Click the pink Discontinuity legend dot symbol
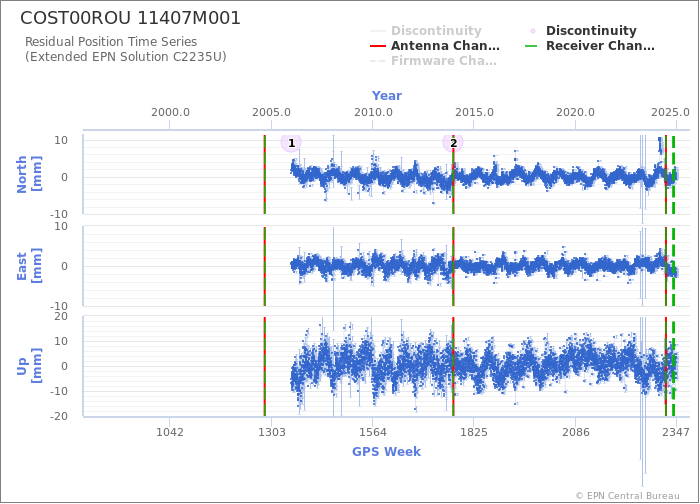 pos(533,31)
